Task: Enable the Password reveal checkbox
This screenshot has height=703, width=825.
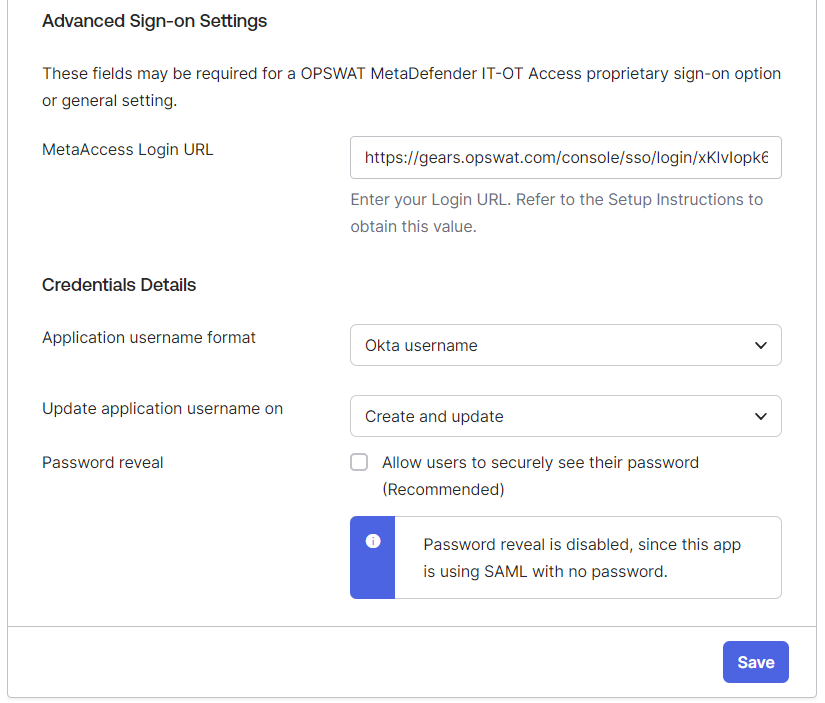Action: coord(359,463)
